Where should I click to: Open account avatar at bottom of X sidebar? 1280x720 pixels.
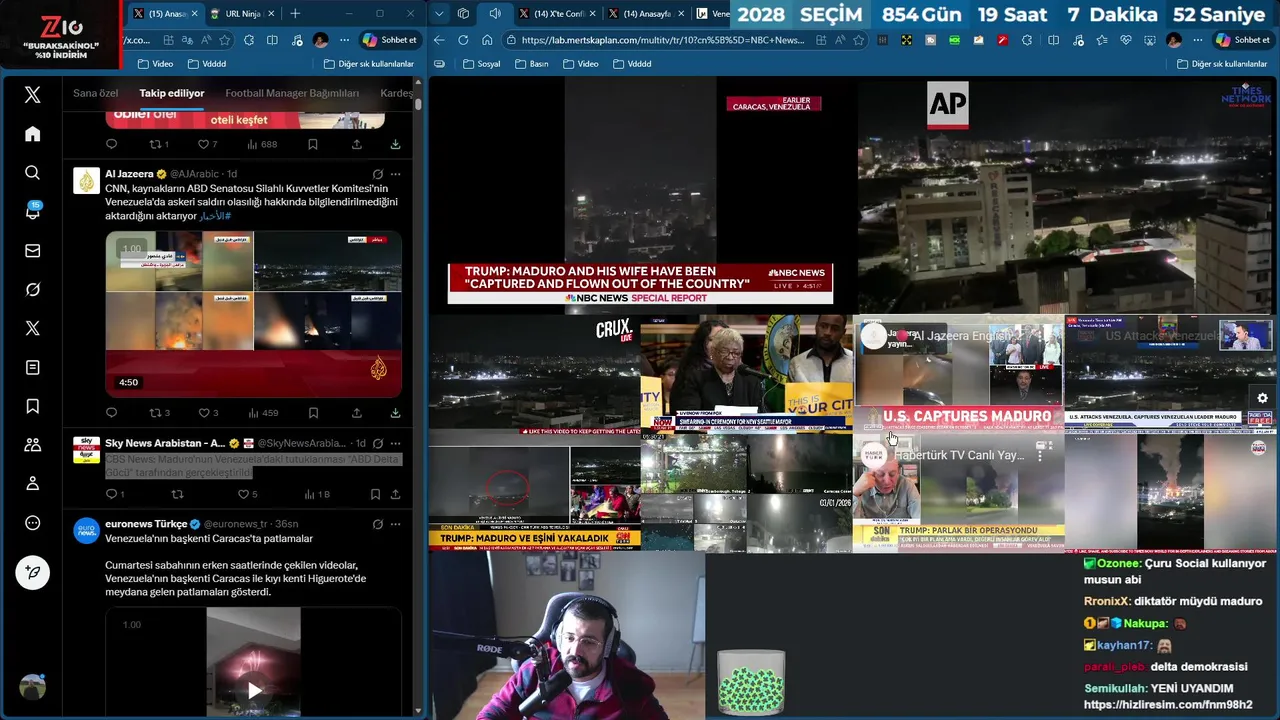[x=32, y=687]
